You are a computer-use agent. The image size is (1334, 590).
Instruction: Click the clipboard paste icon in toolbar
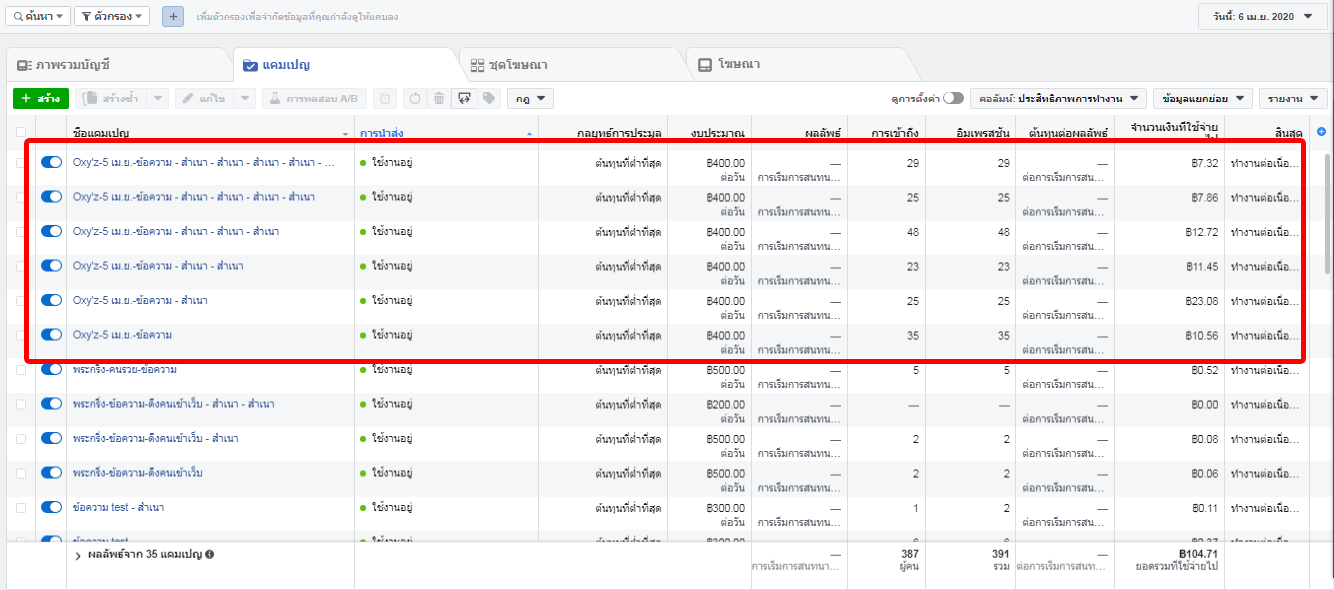[x=384, y=98]
